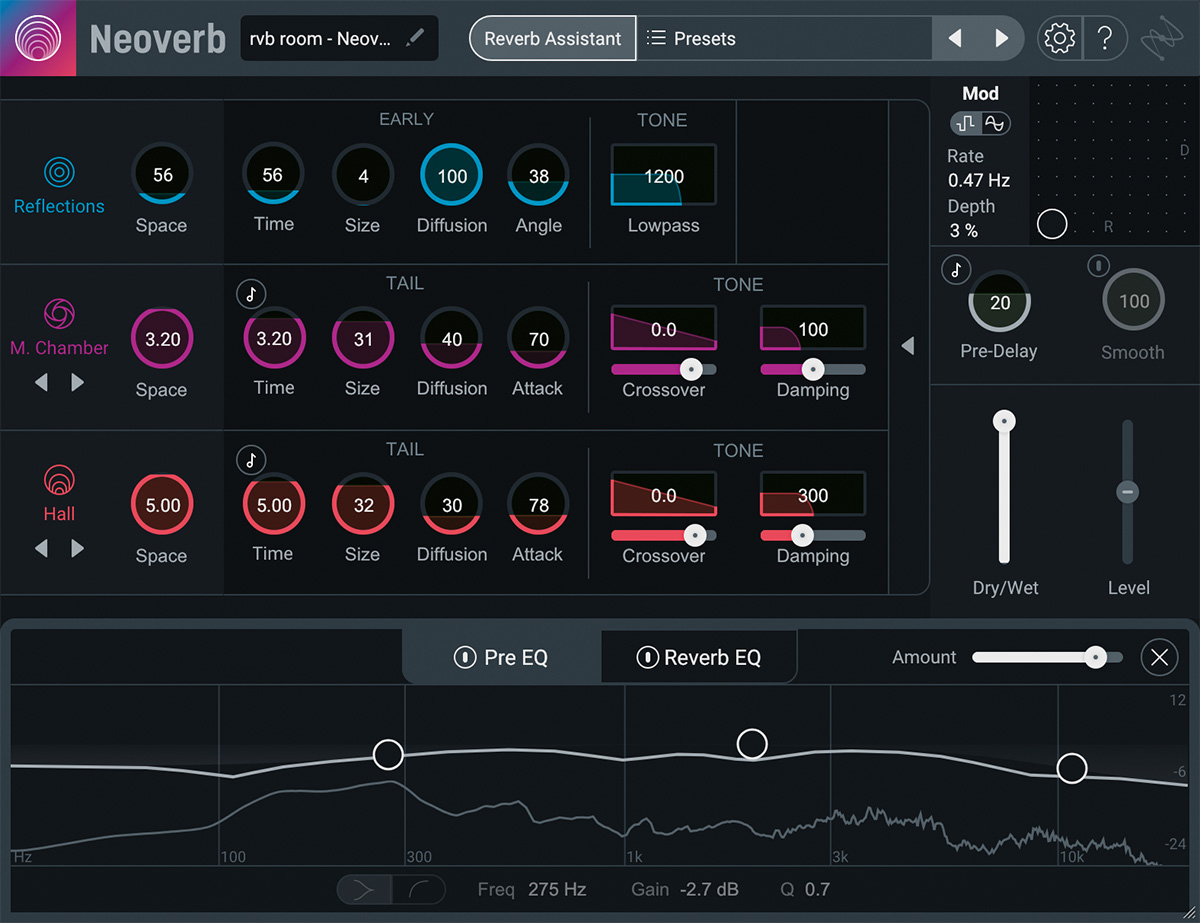Close the EQ panel
This screenshot has width=1200, height=923.
point(1159,657)
